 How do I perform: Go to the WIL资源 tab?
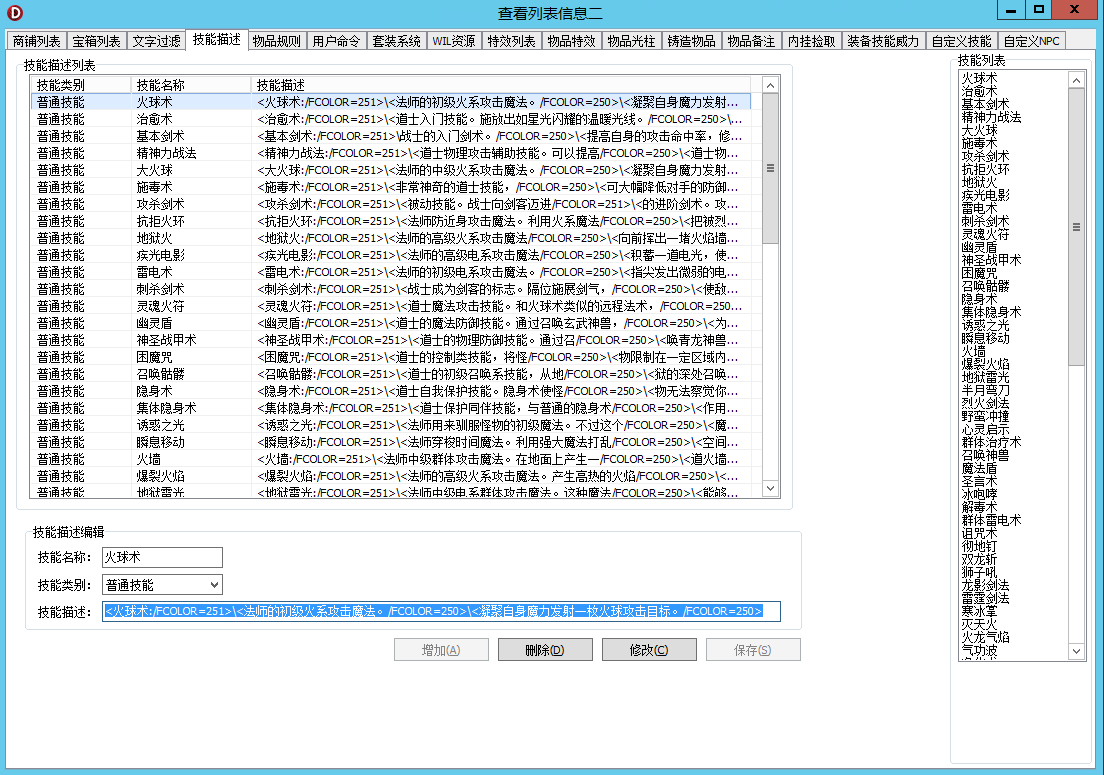(453, 41)
